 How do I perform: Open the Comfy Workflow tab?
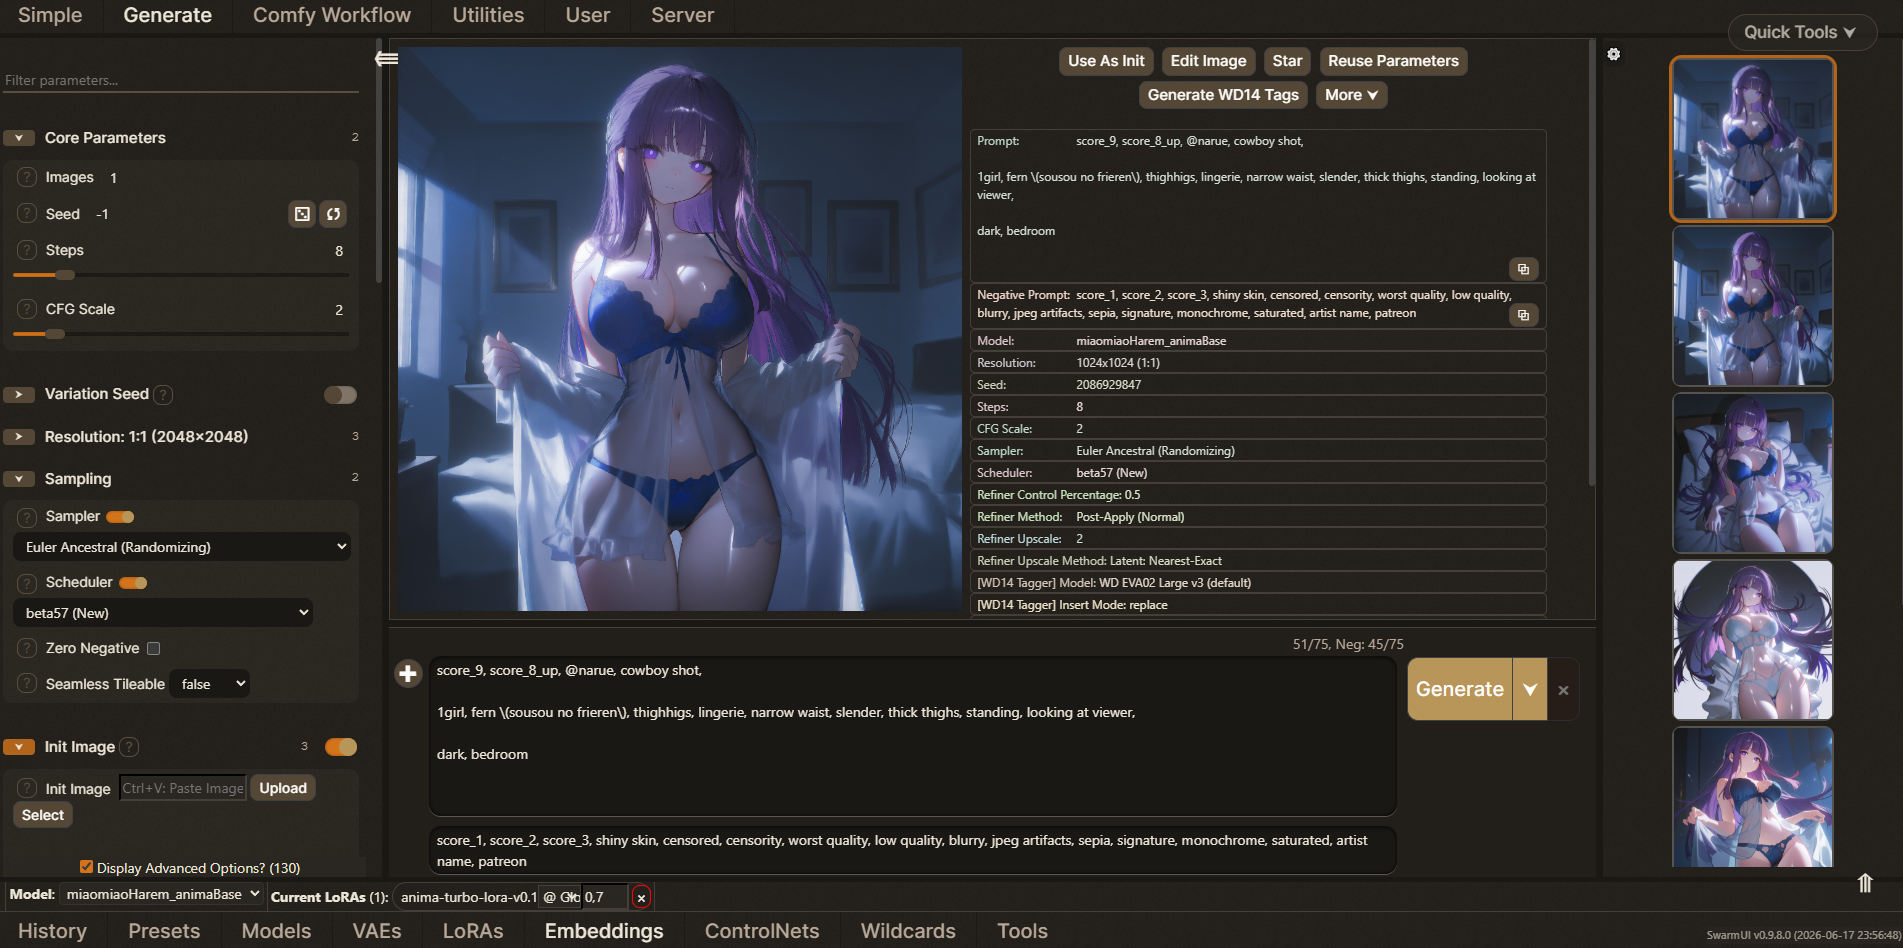tap(332, 15)
